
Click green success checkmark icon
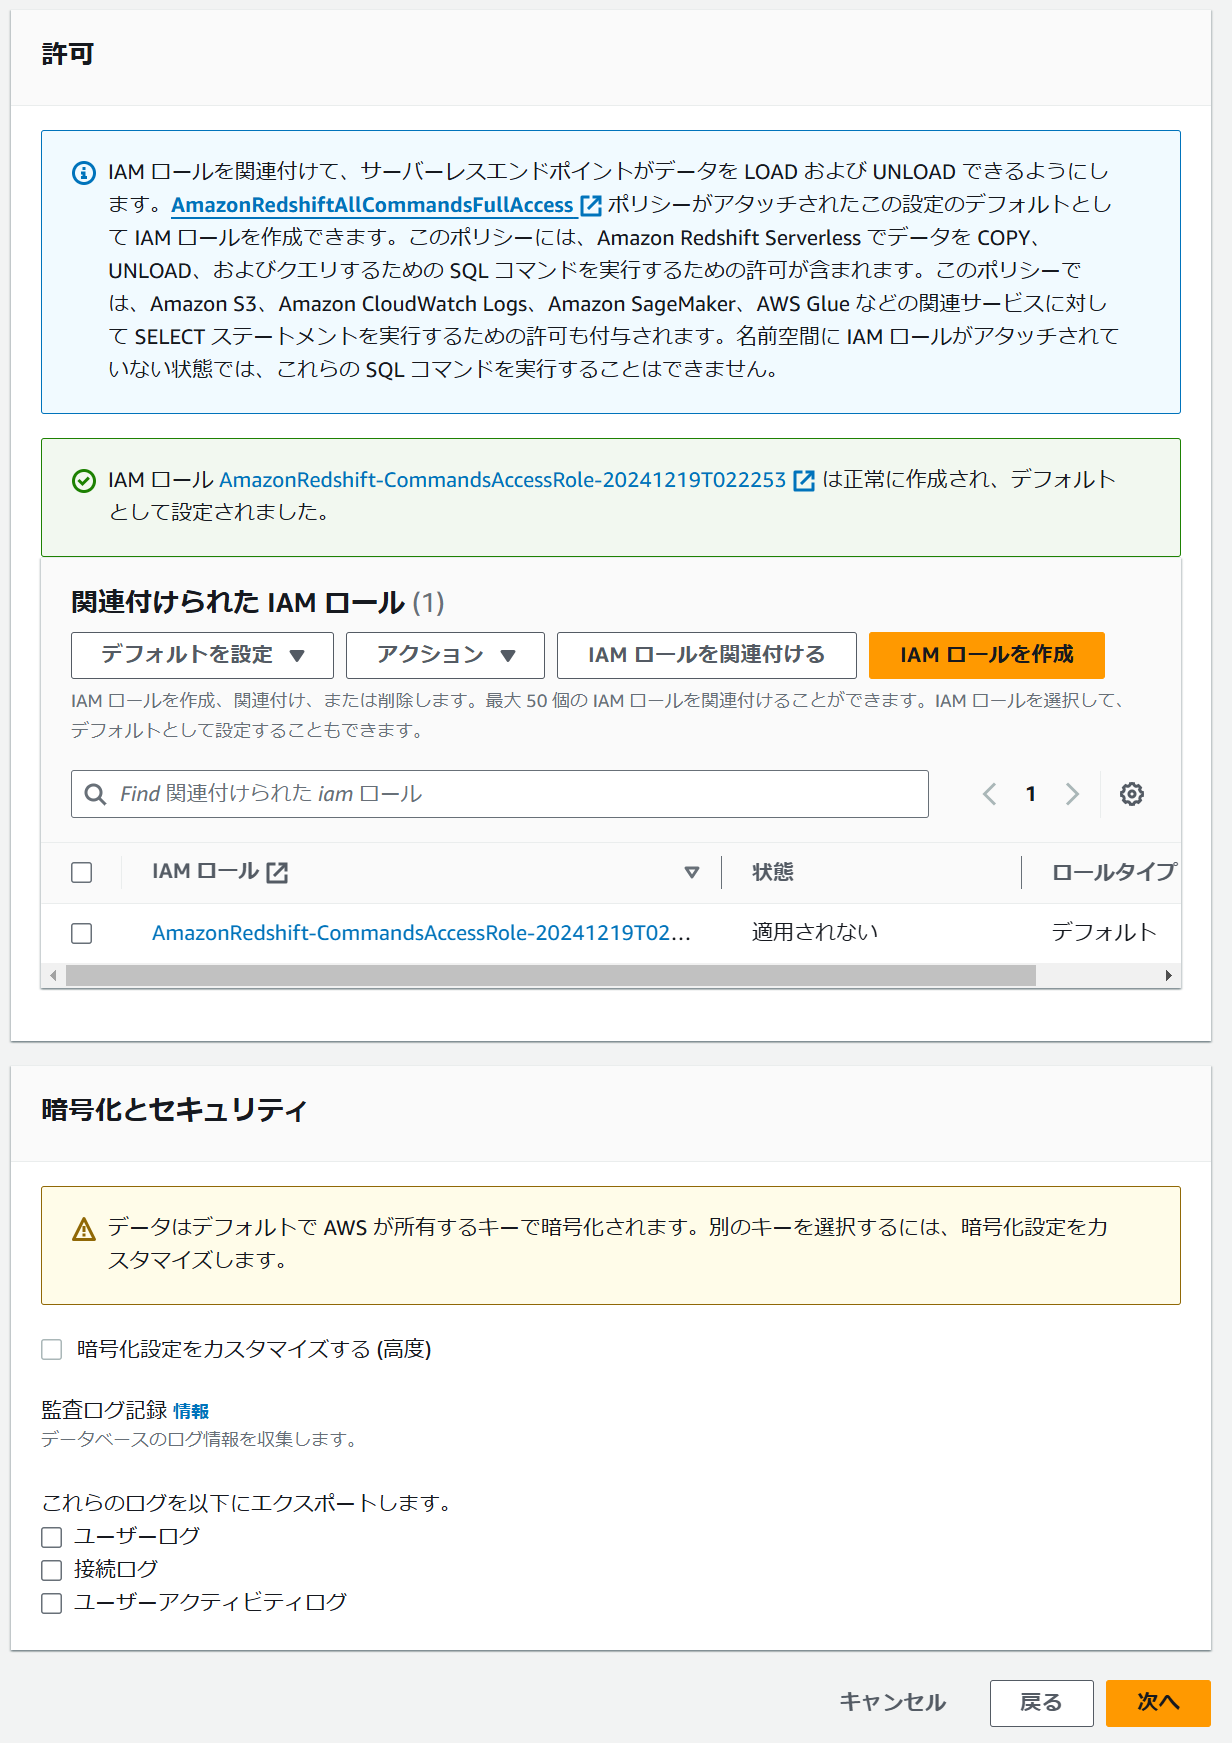tap(84, 481)
